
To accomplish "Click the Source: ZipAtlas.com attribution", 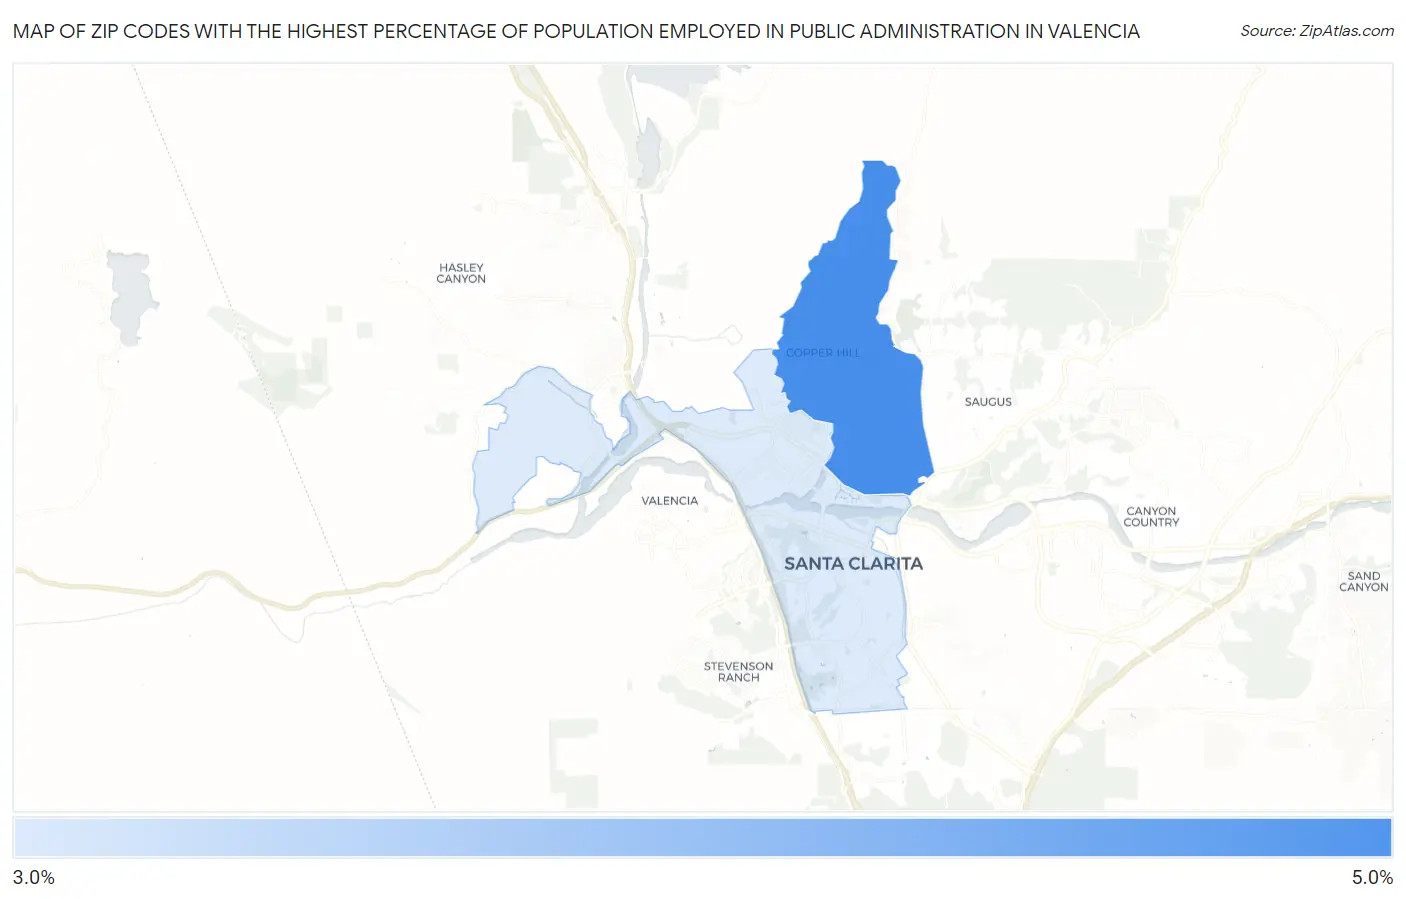I will (x=1317, y=31).
